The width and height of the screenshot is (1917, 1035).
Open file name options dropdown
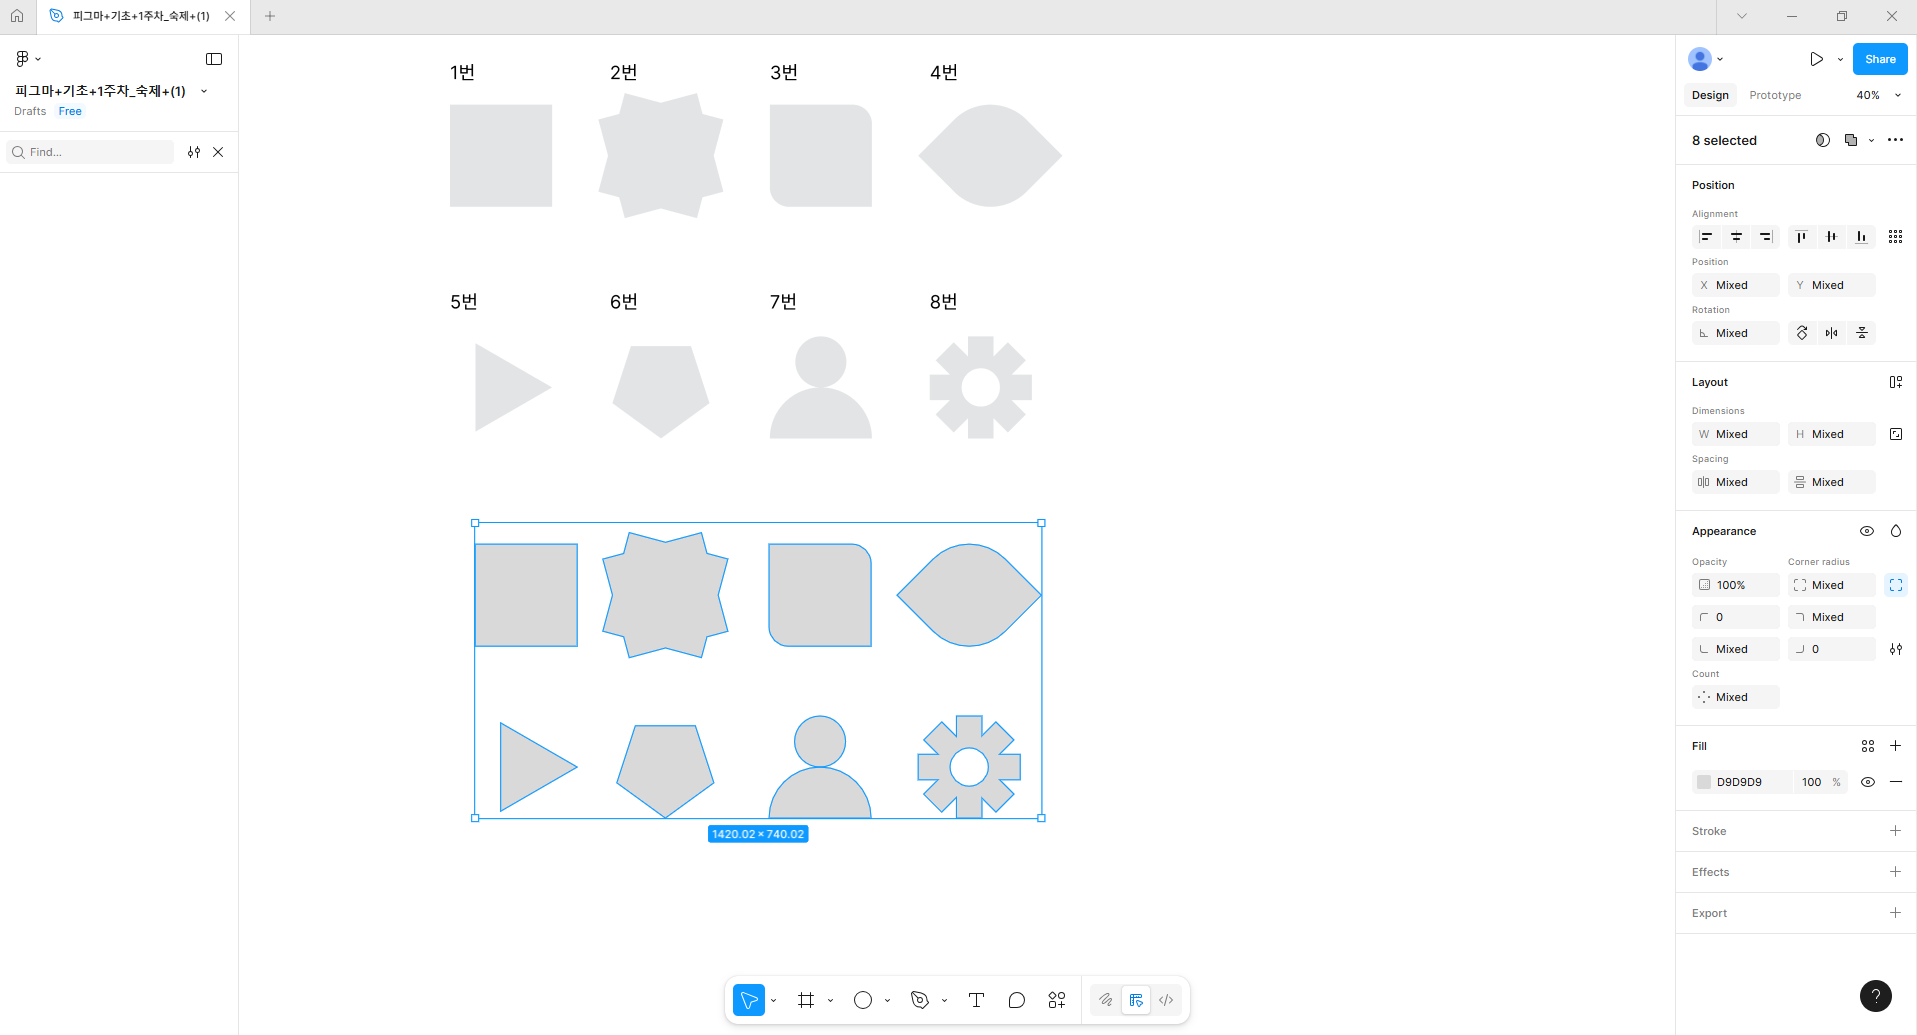tap(204, 91)
